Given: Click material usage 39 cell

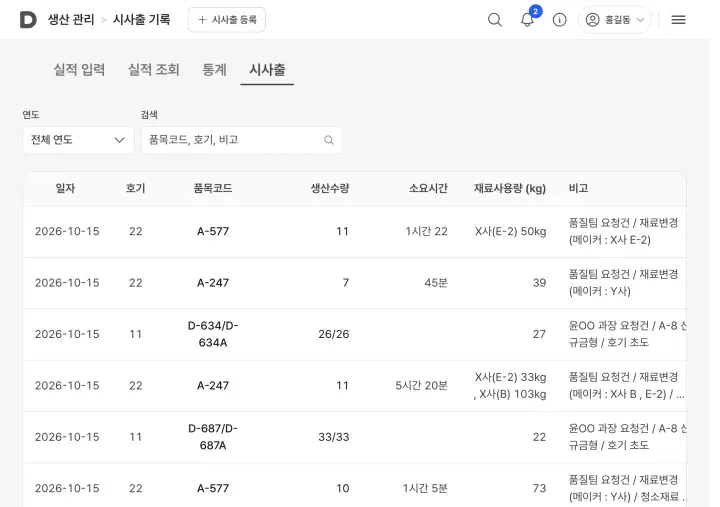Looking at the screenshot, I should 540,283.
